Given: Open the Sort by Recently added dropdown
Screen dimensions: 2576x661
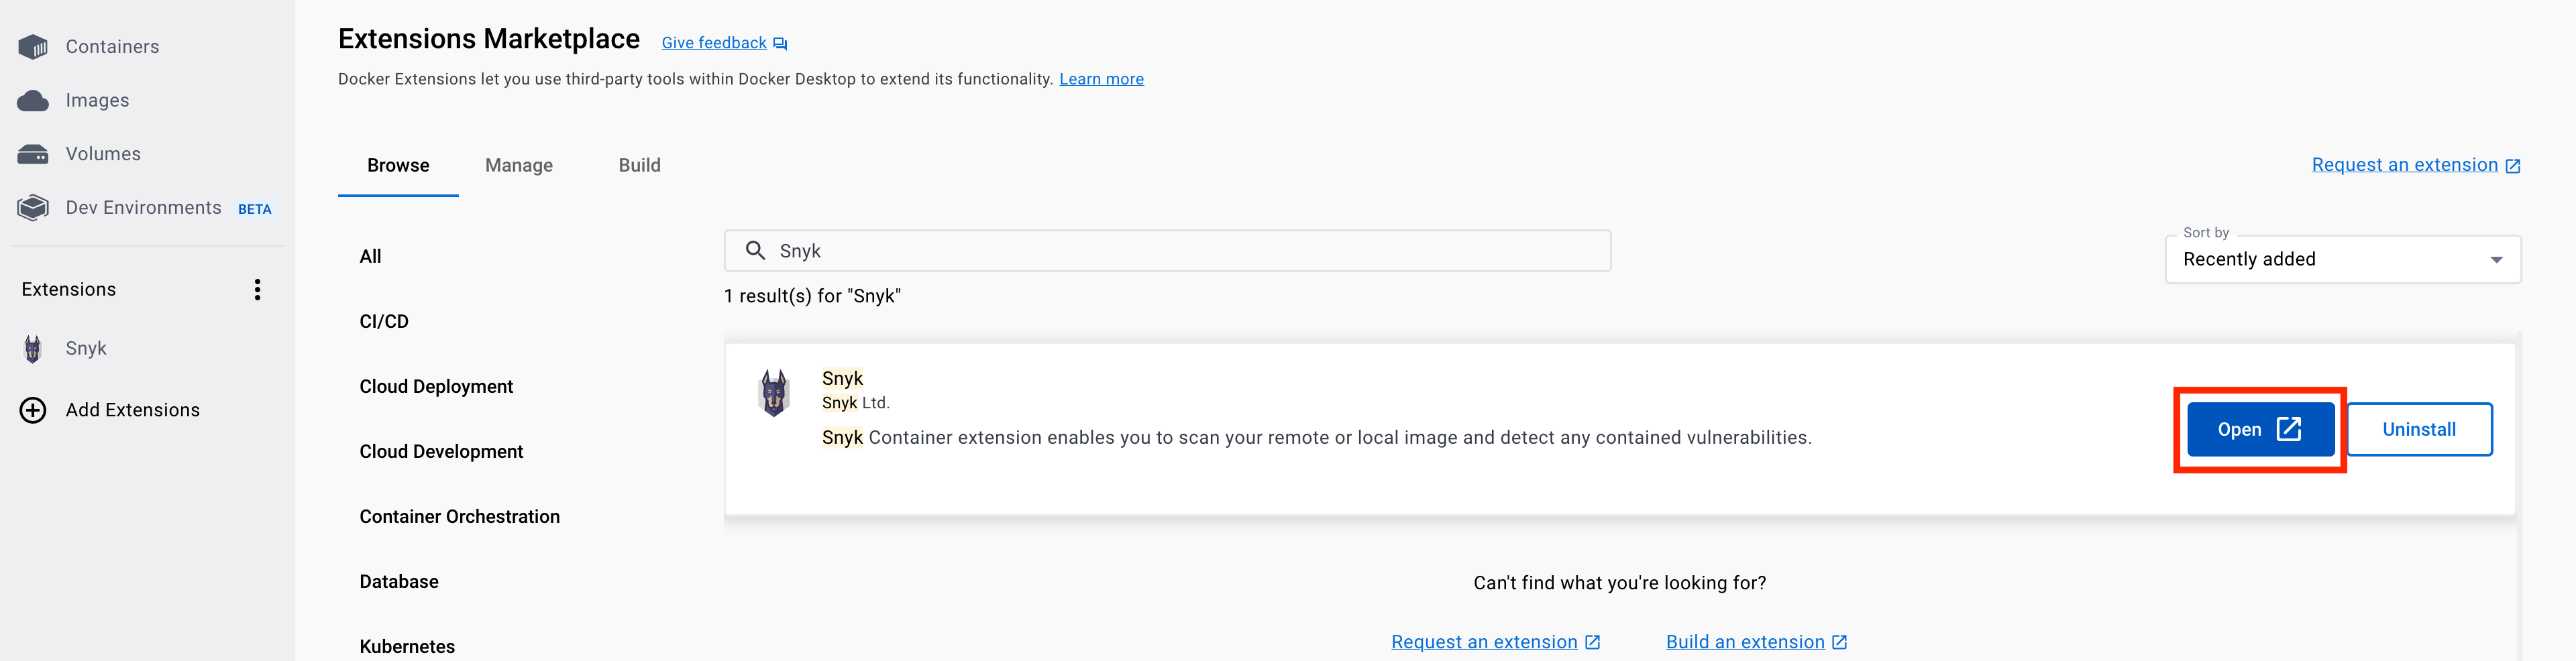Looking at the screenshot, I should (2343, 260).
